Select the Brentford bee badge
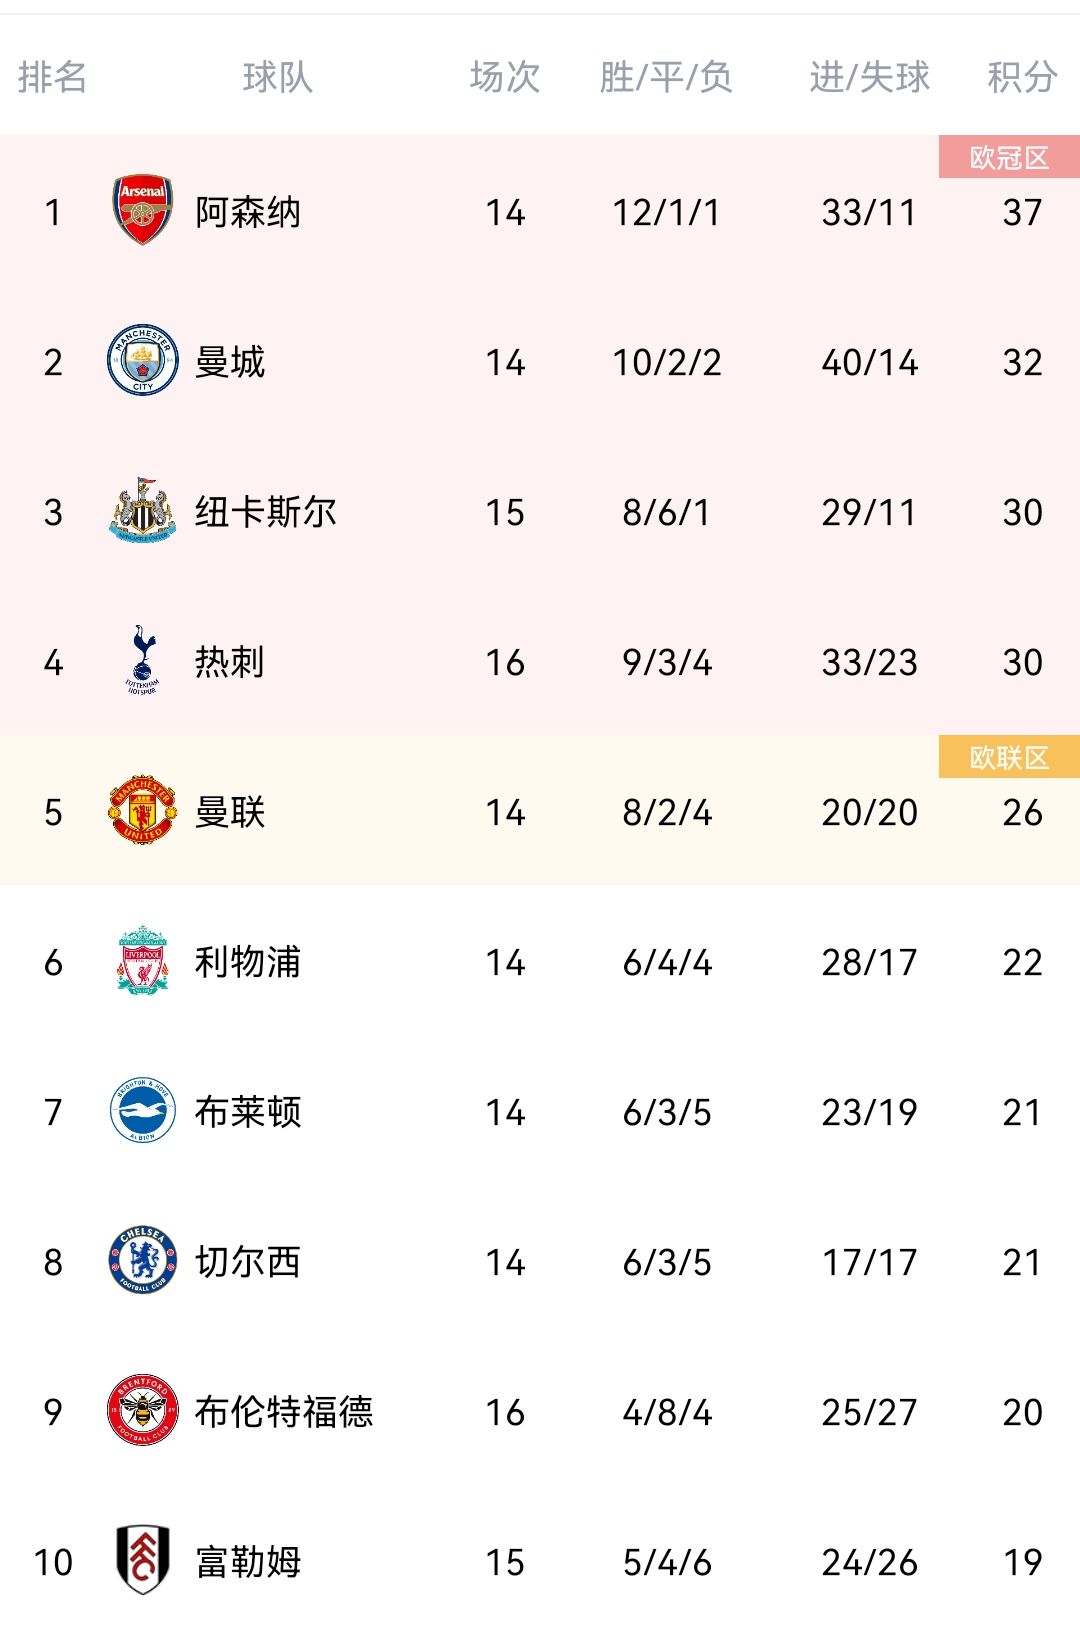The height and width of the screenshot is (1630, 1080). pos(143,1411)
